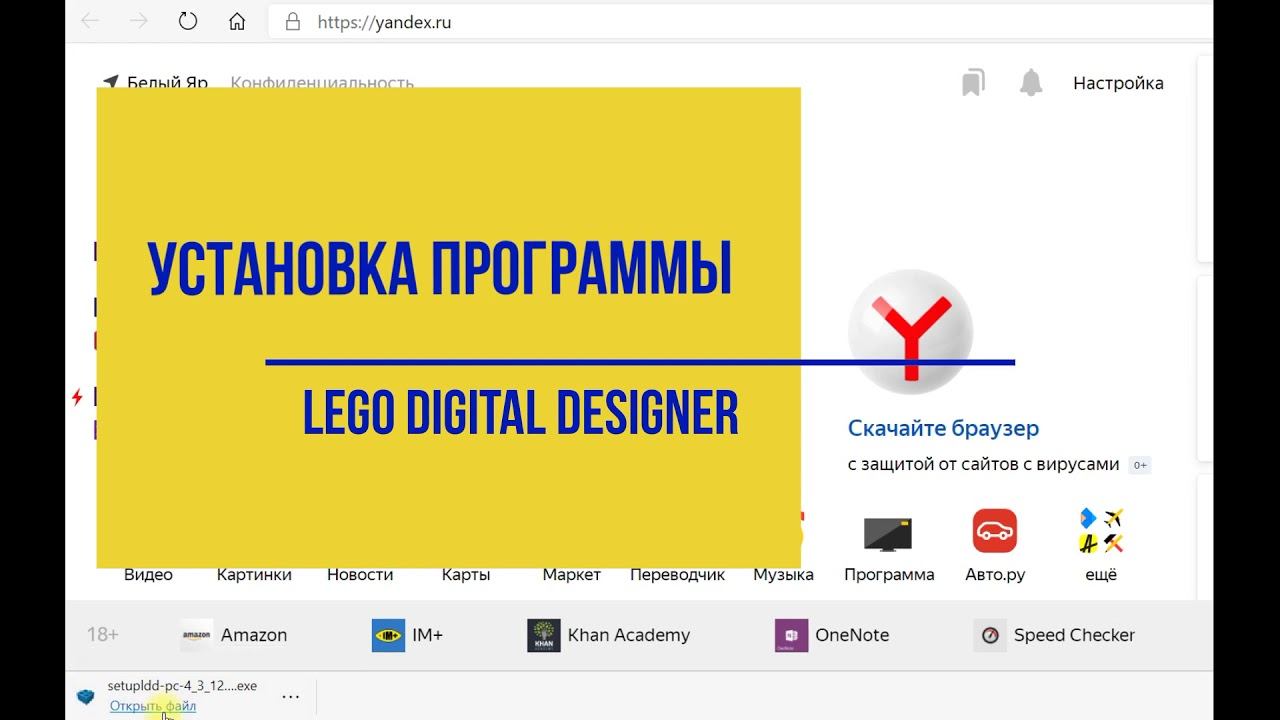The height and width of the screenshot is (720, 1280).
Task: Open the Speed Checker shortcut label
Action: click(x=1074, y=635)
